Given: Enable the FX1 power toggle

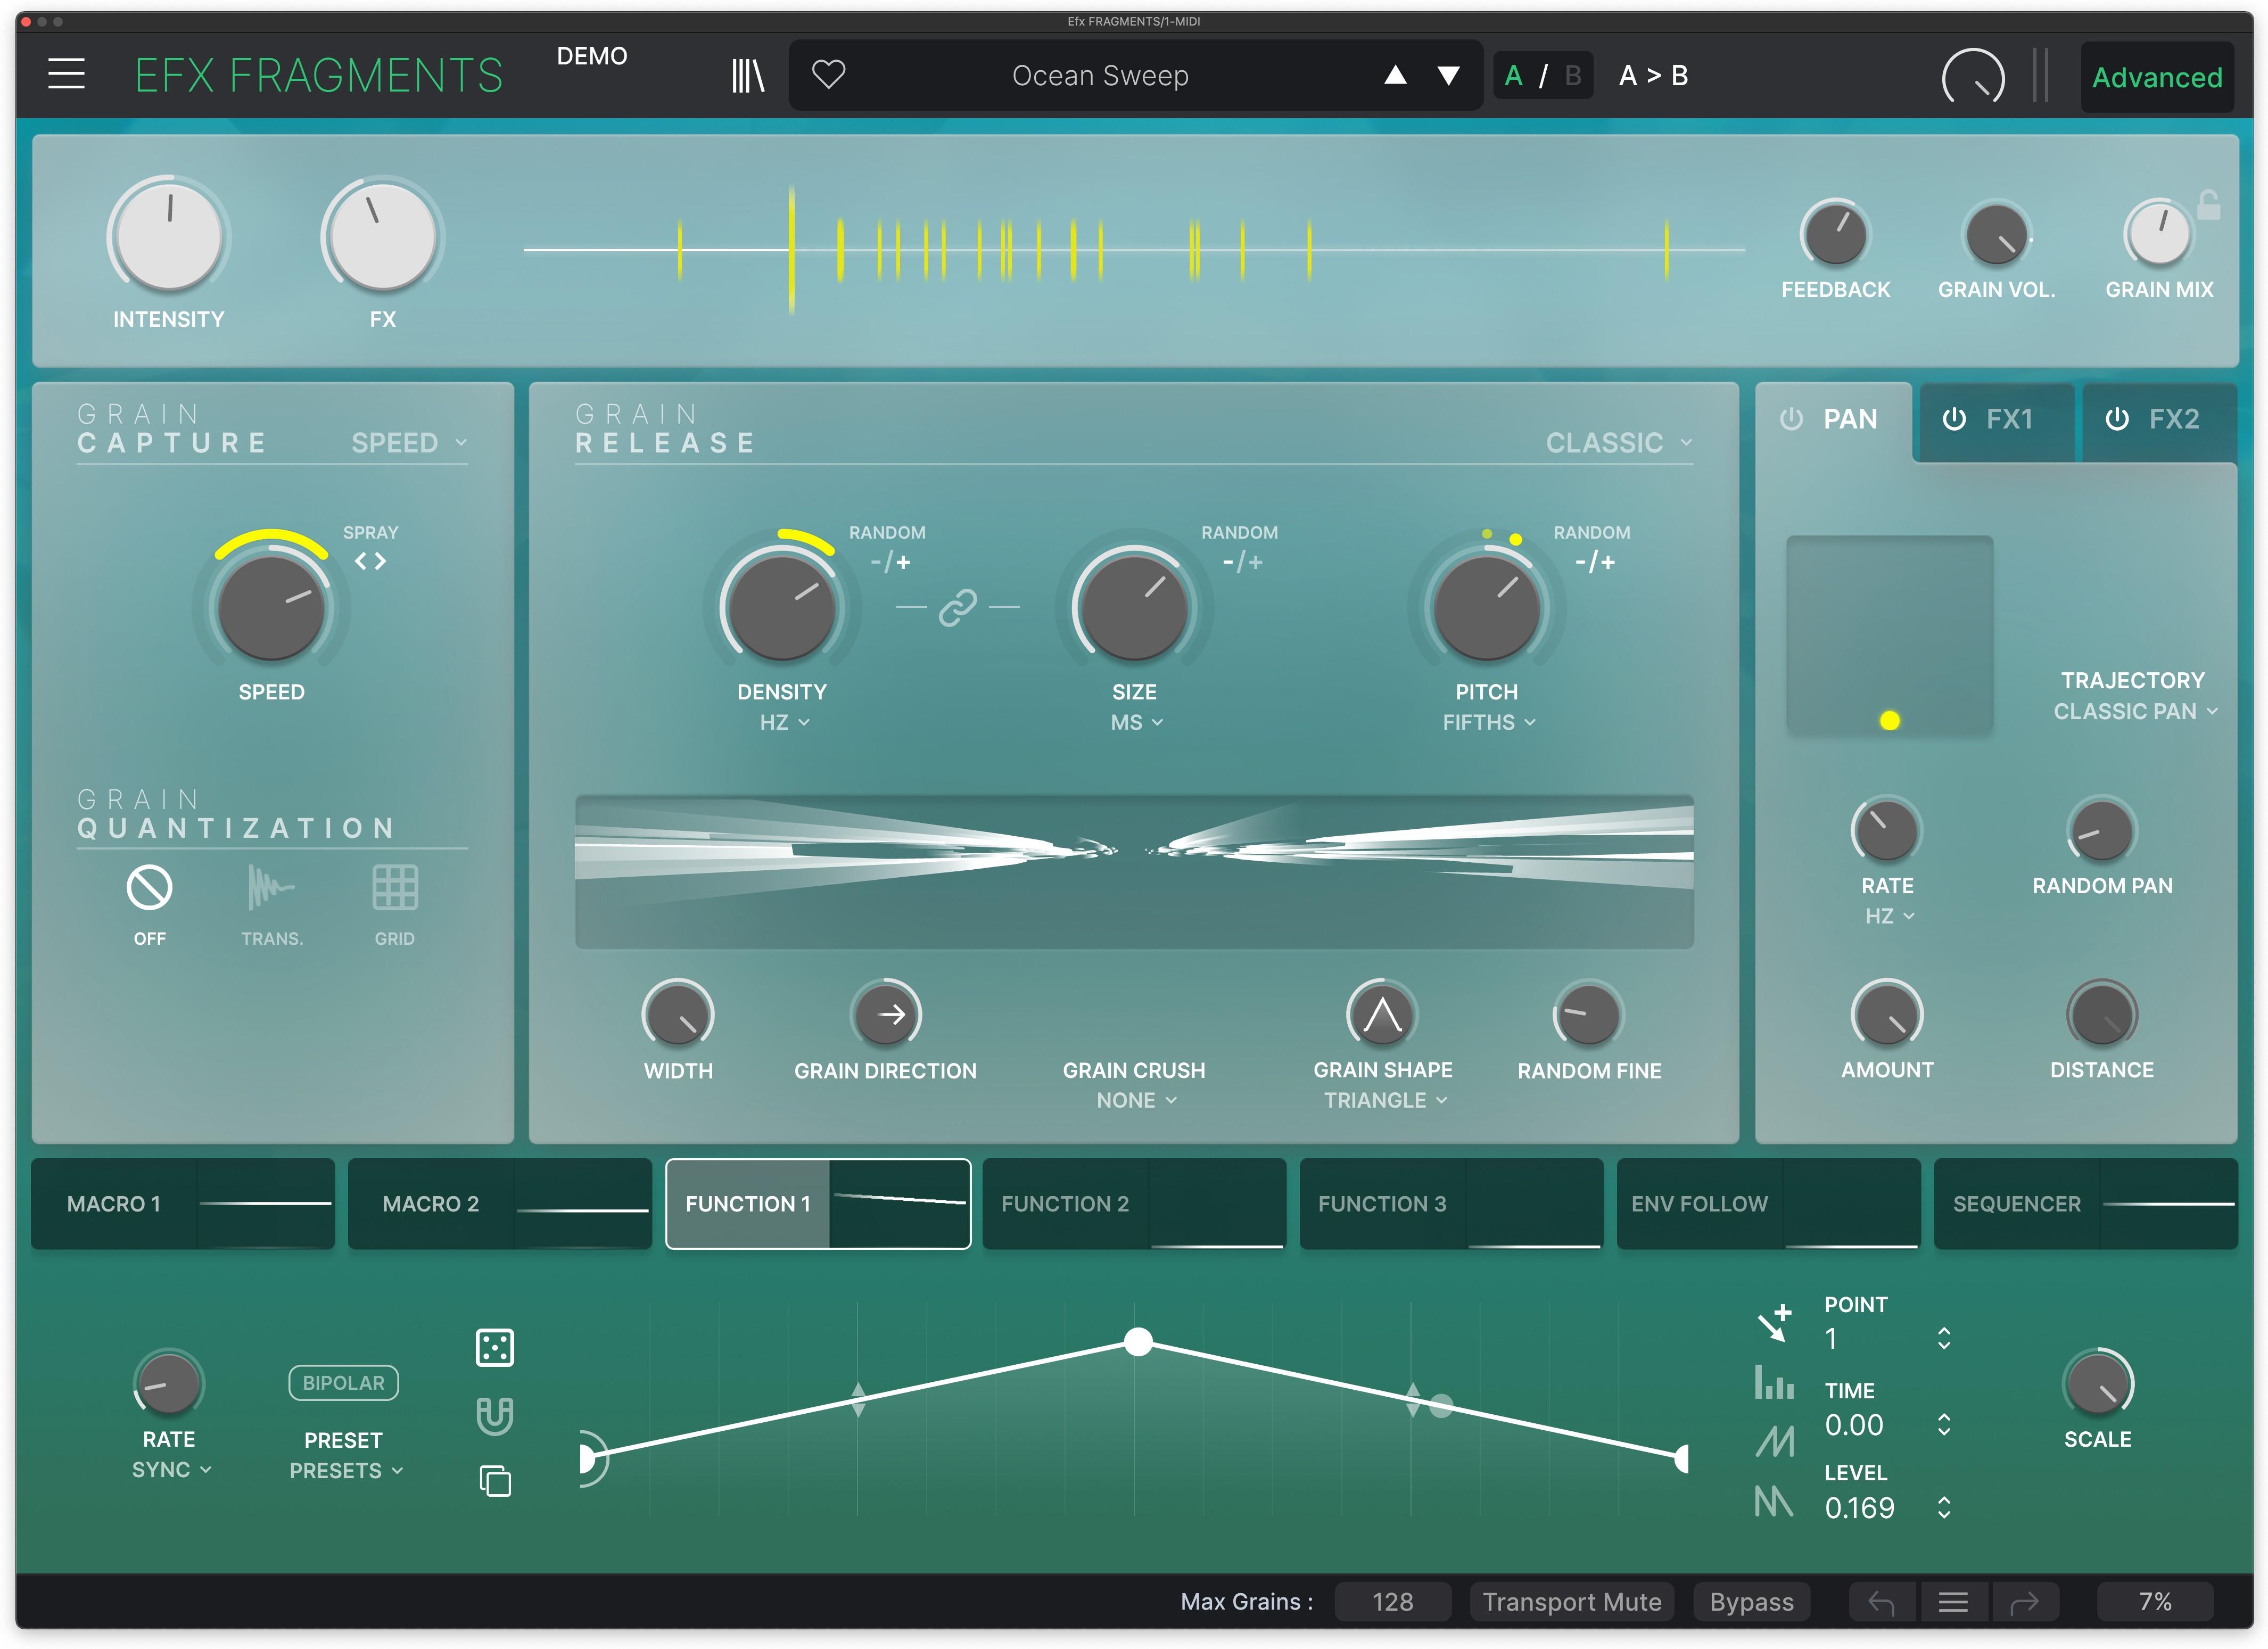Looking at the screenshot, I should pyautogui.click(x=1955, y=420).
